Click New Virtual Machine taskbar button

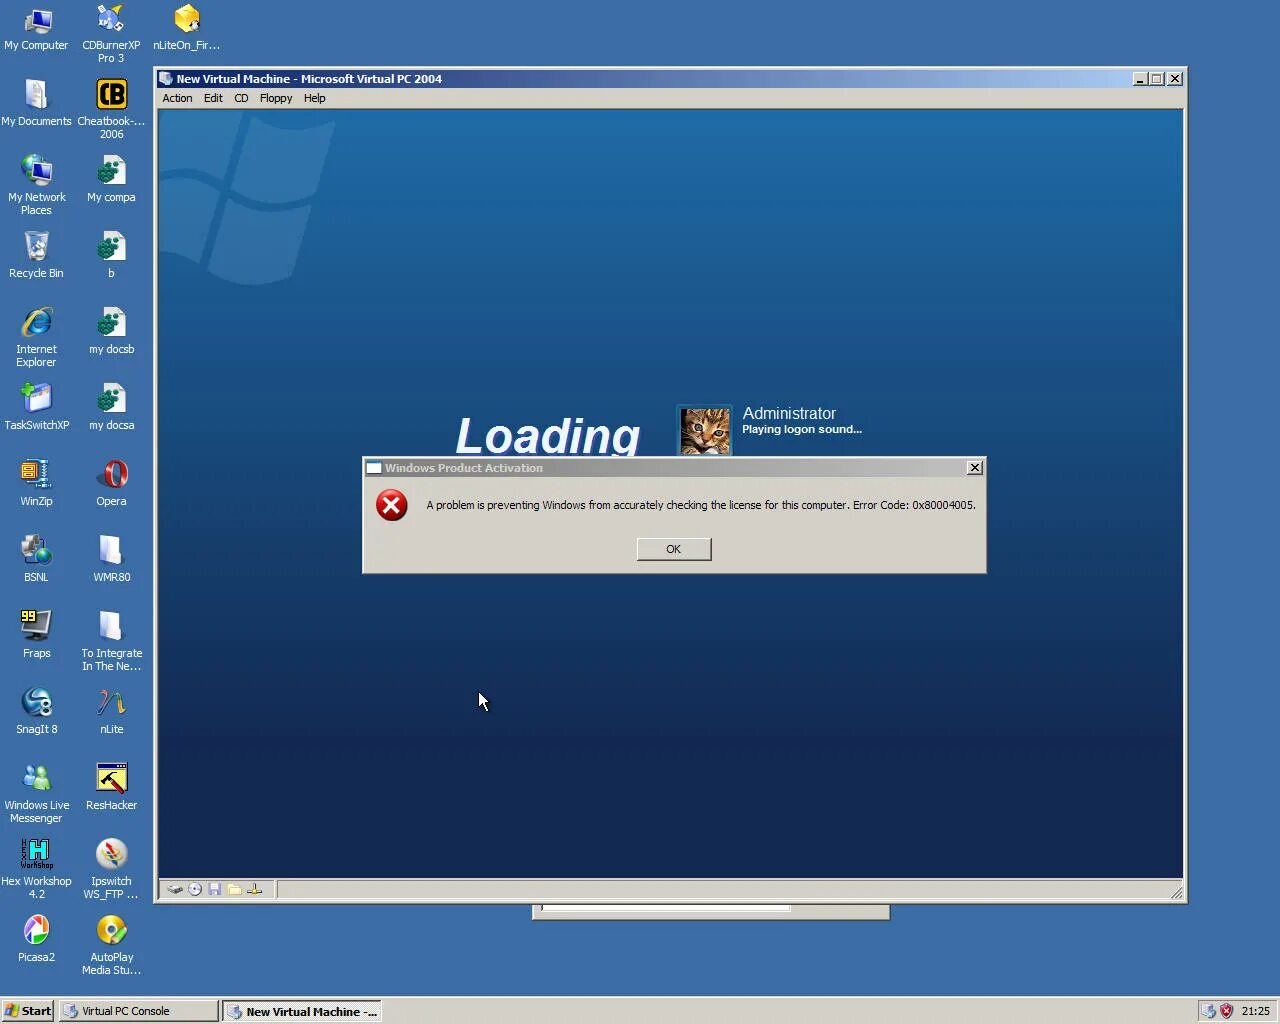tap(302, 1011)
